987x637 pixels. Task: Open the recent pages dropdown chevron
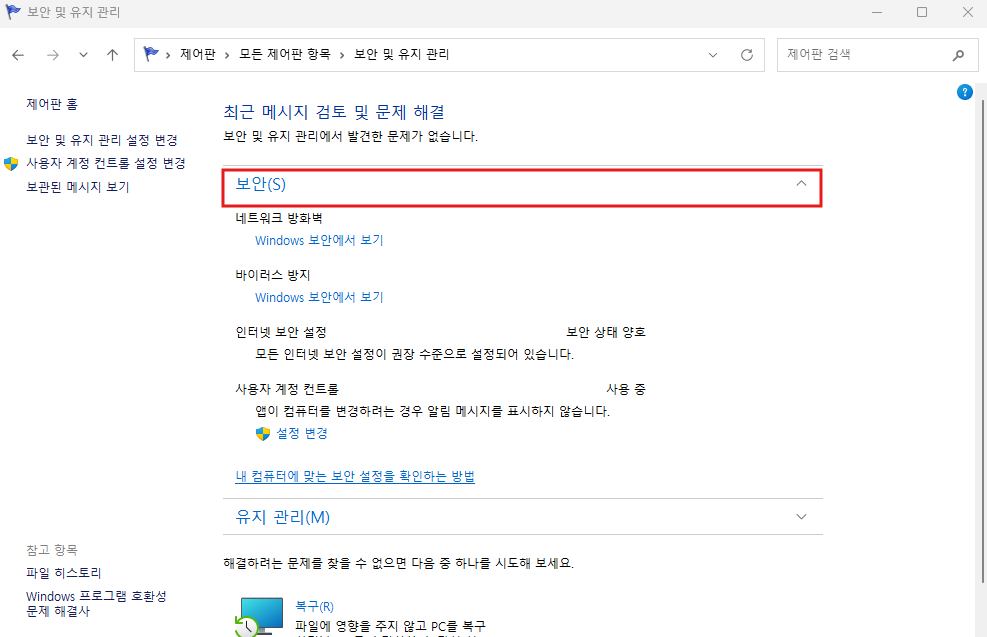[x=83, y=55]
